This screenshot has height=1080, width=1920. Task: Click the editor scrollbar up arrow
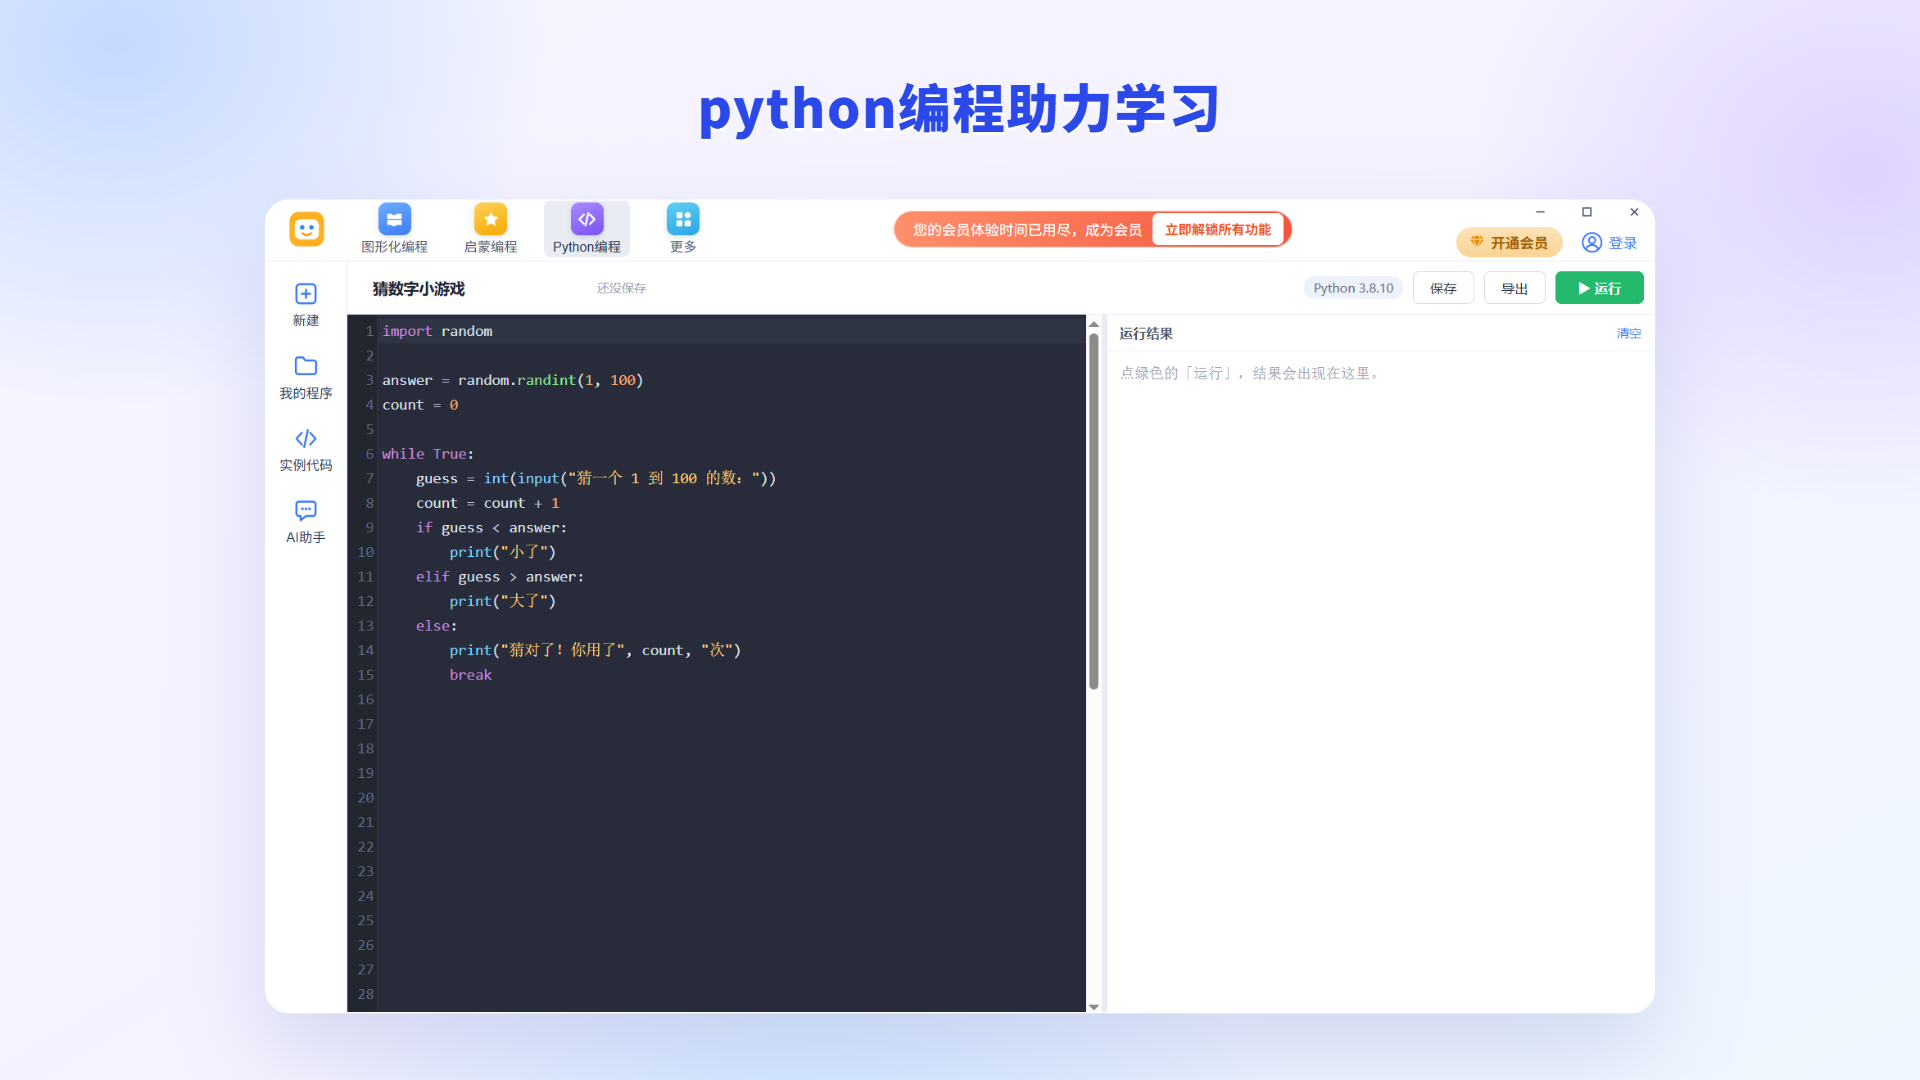pyautogui.click(x=1094, y=324)
